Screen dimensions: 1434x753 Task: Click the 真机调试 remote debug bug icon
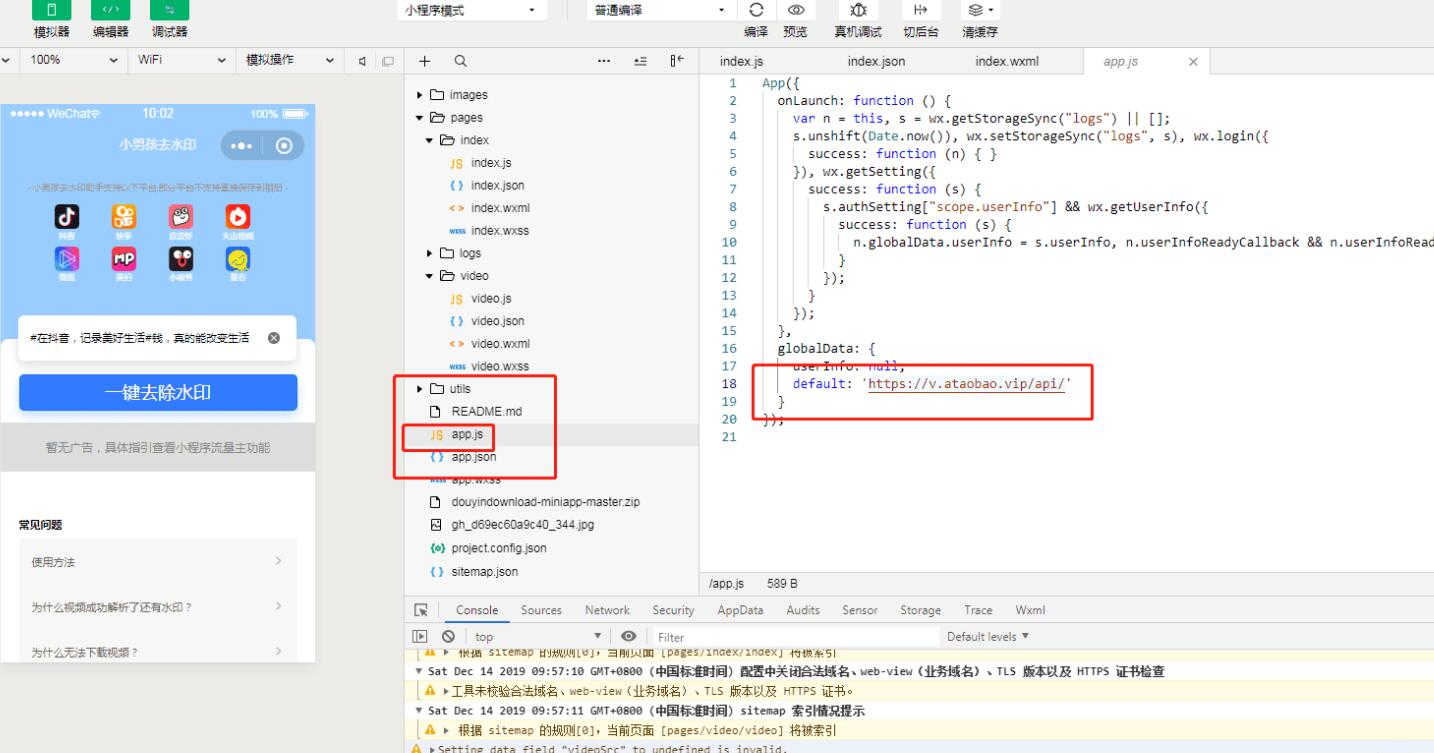click(858, 10)
